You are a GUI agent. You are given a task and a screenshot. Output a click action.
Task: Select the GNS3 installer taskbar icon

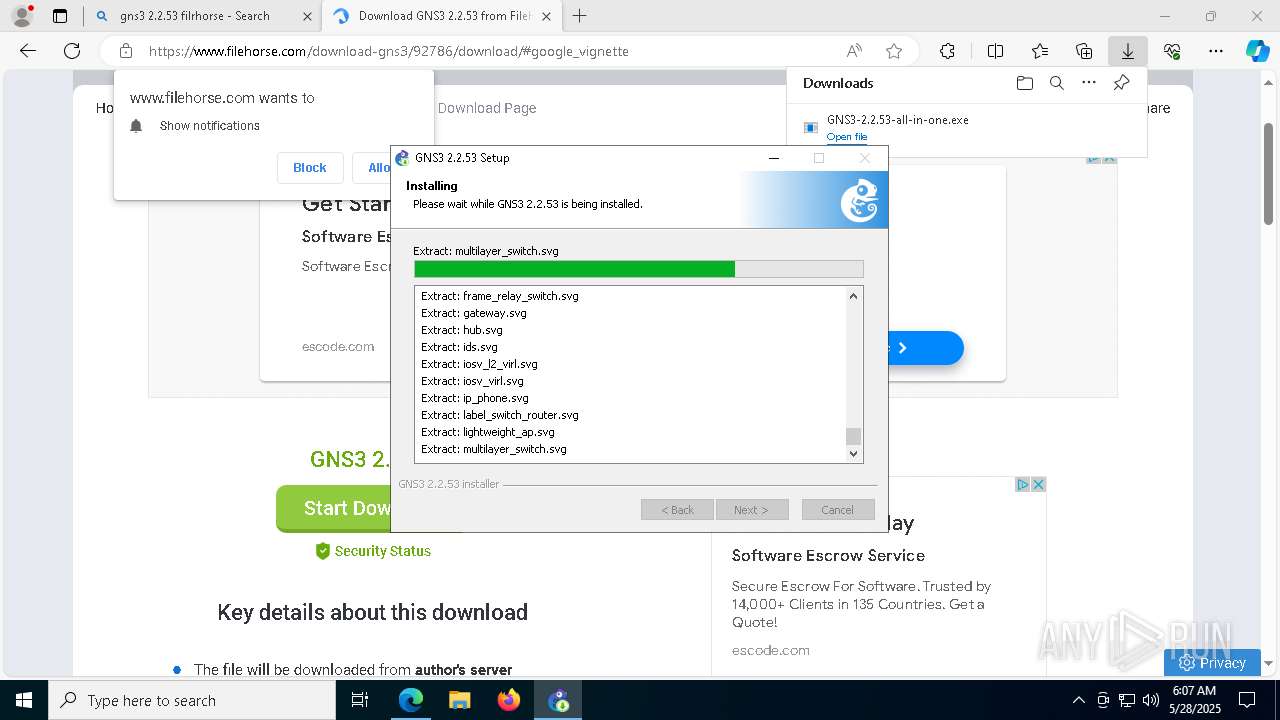point(558,700)
